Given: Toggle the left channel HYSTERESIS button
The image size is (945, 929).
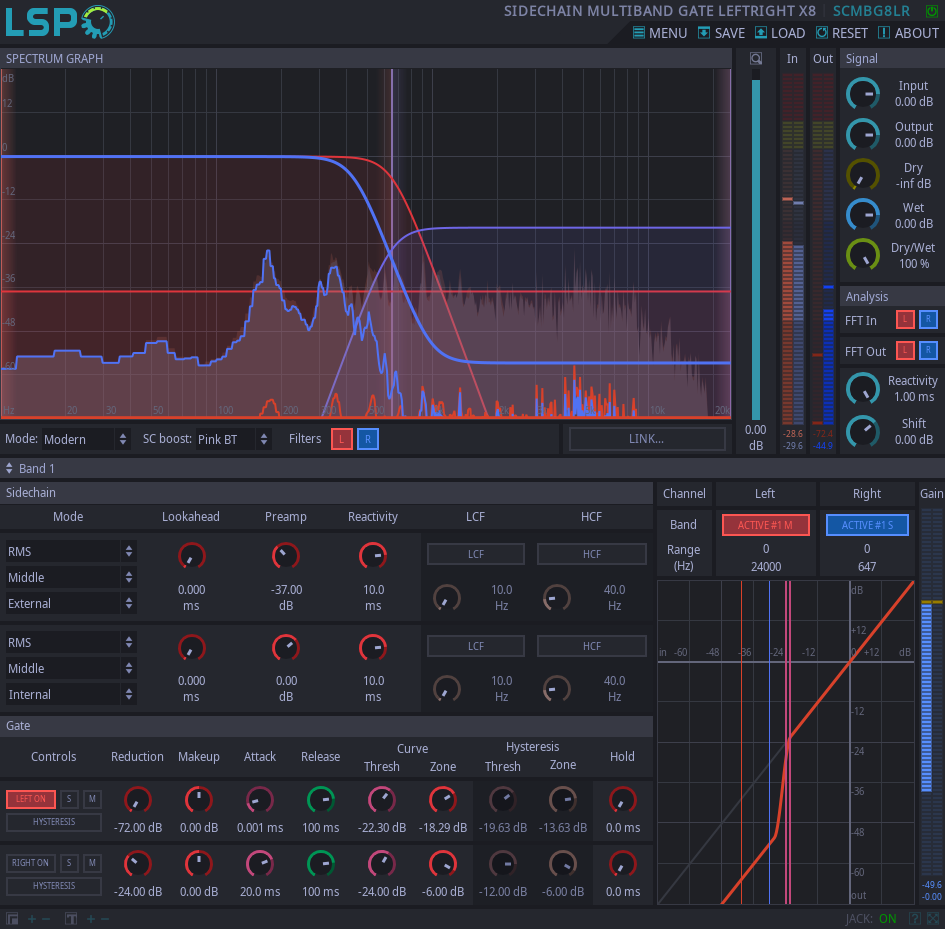Looking at the screenshot, I should [54, 822].
